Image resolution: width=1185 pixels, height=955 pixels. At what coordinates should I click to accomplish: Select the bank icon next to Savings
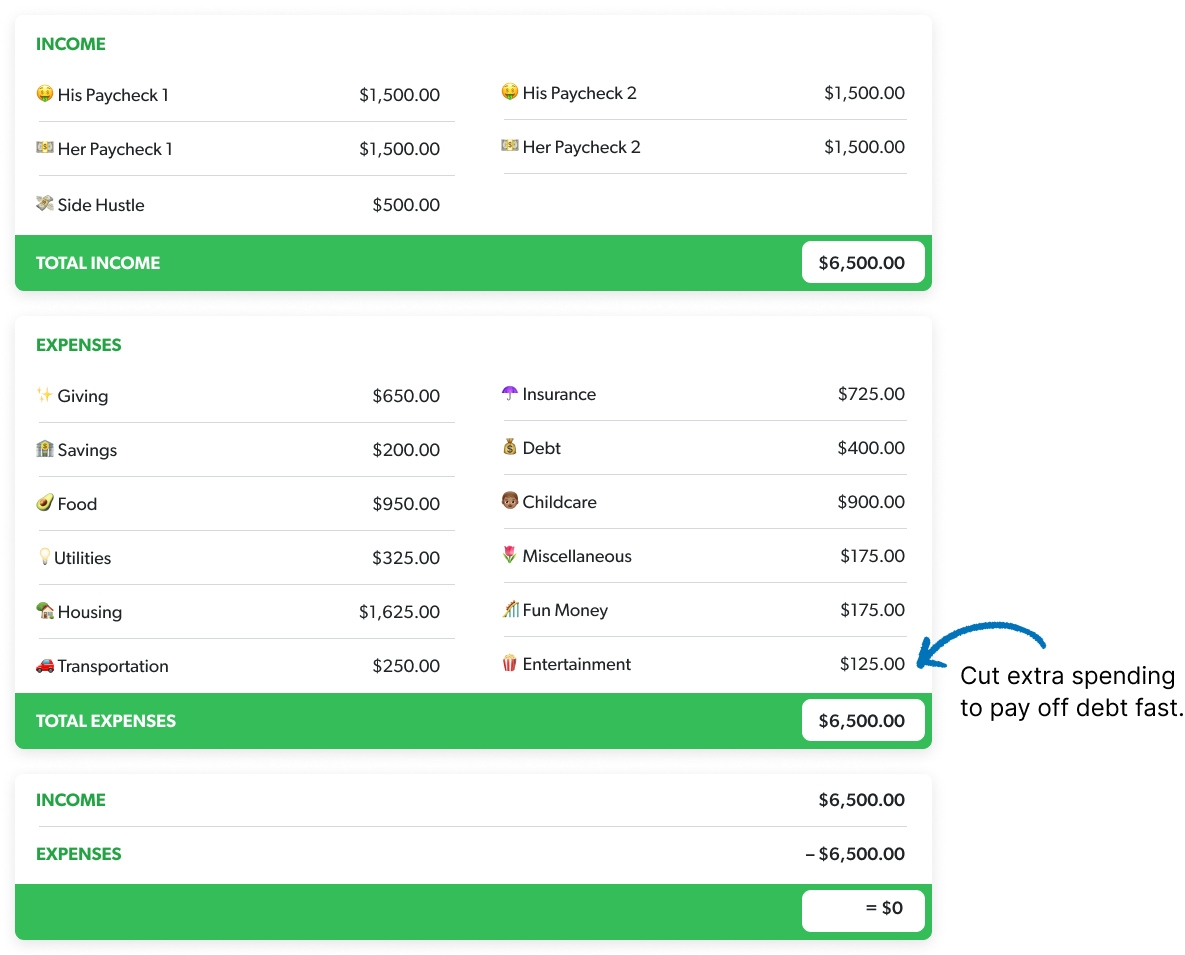45,449
